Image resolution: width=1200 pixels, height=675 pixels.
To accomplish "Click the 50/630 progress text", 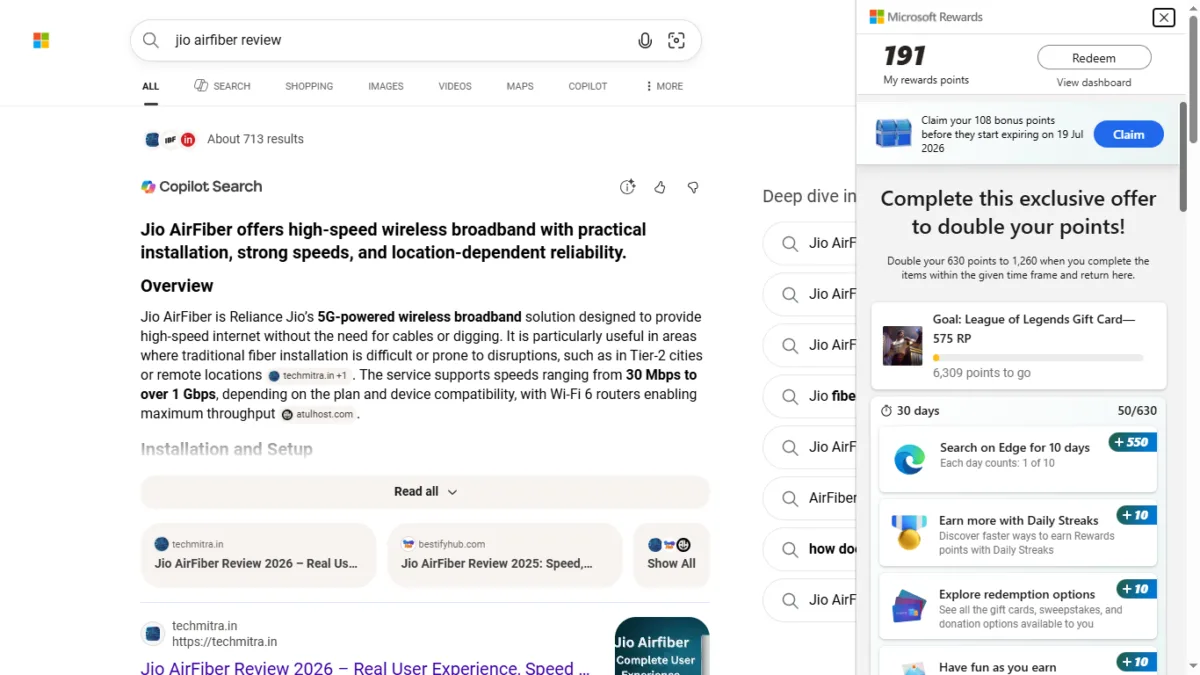I will pos(1137,411).
